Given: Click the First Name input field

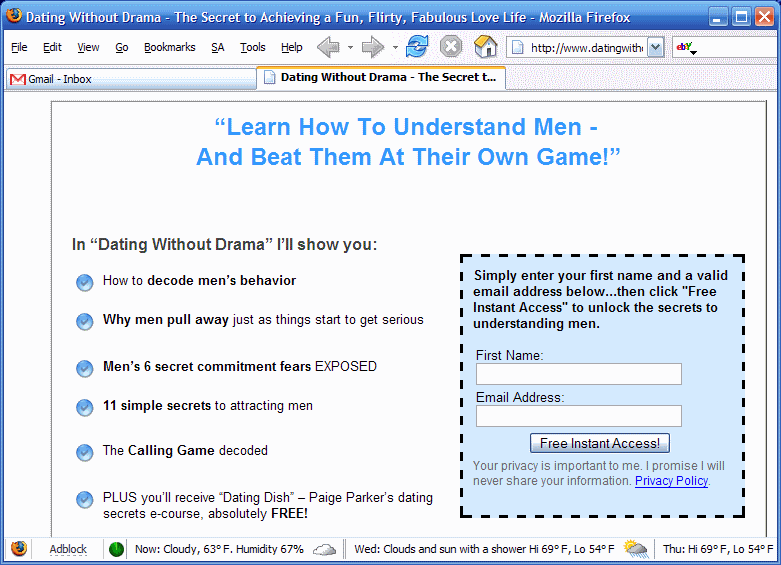Looking at the screenshot, I should click(578, 374).
